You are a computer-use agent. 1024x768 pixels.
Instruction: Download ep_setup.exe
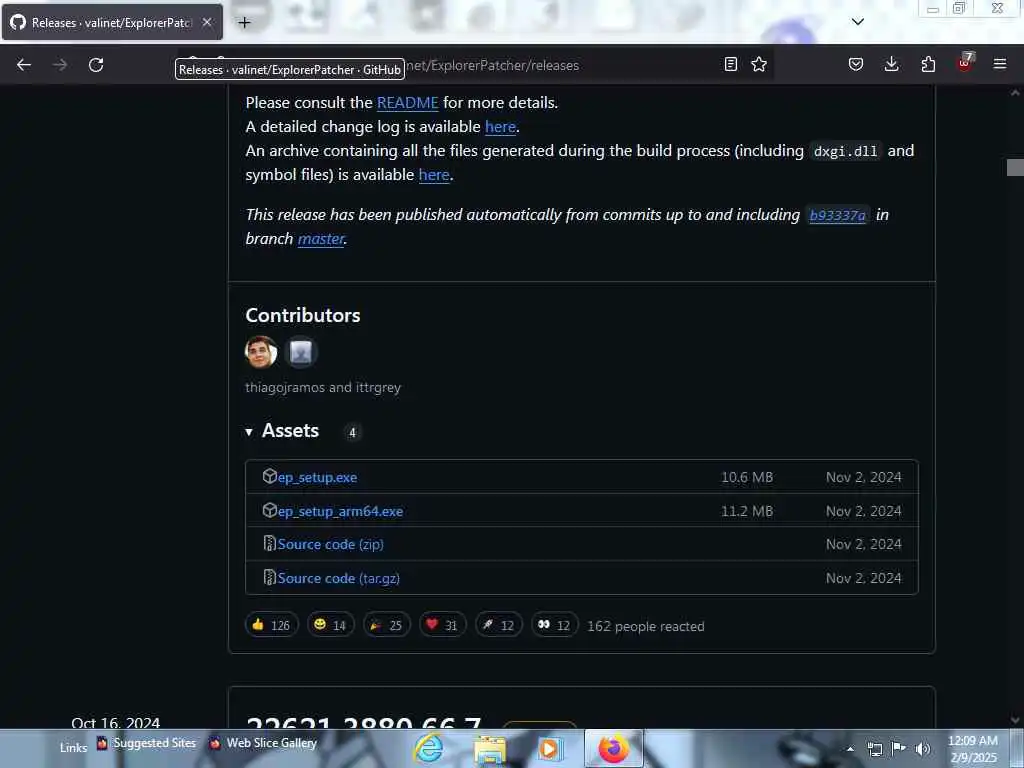coord(317,477)
